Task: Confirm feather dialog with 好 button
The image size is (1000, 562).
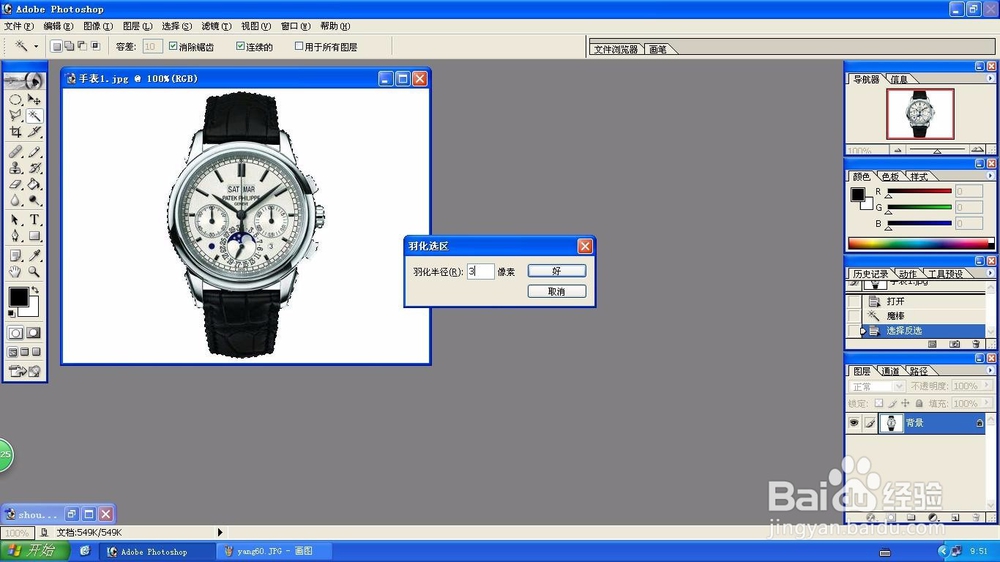Action: pos(557,271)
